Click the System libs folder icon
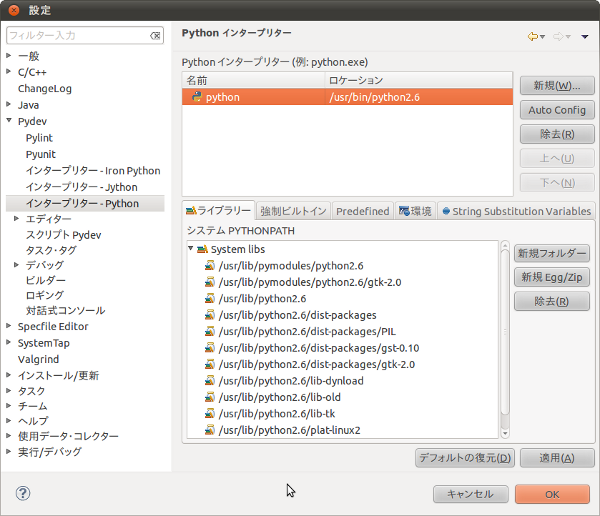The width and height of the screenshot is (600, 516). [x=202, y=249]
